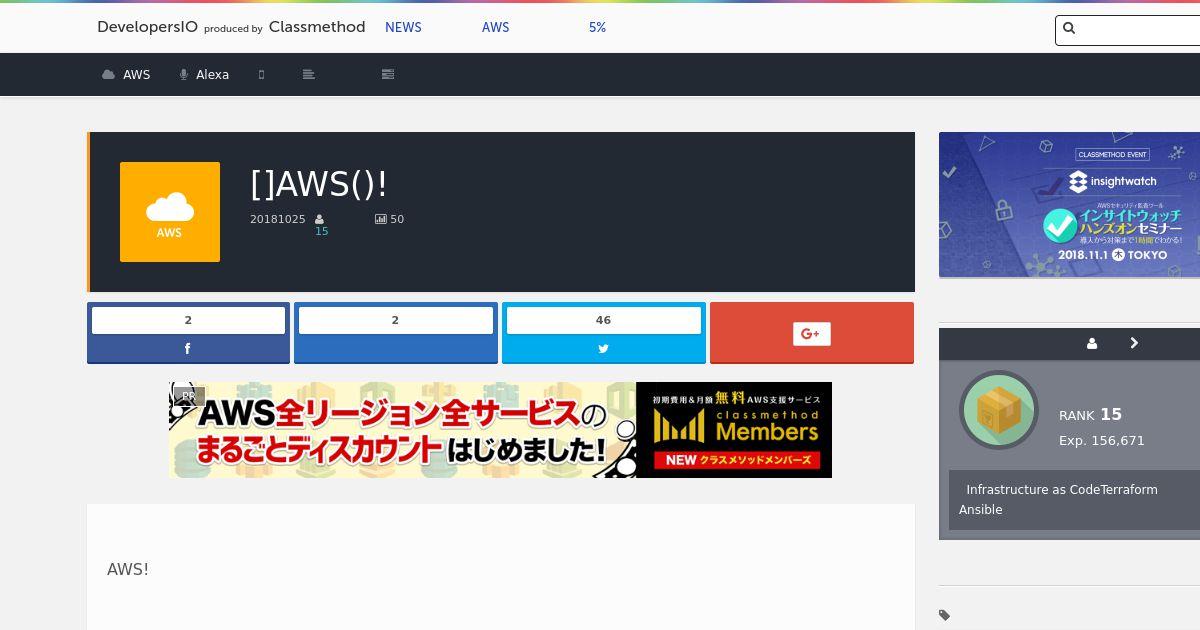Click the middle blue share button

[x=396, y=348]
